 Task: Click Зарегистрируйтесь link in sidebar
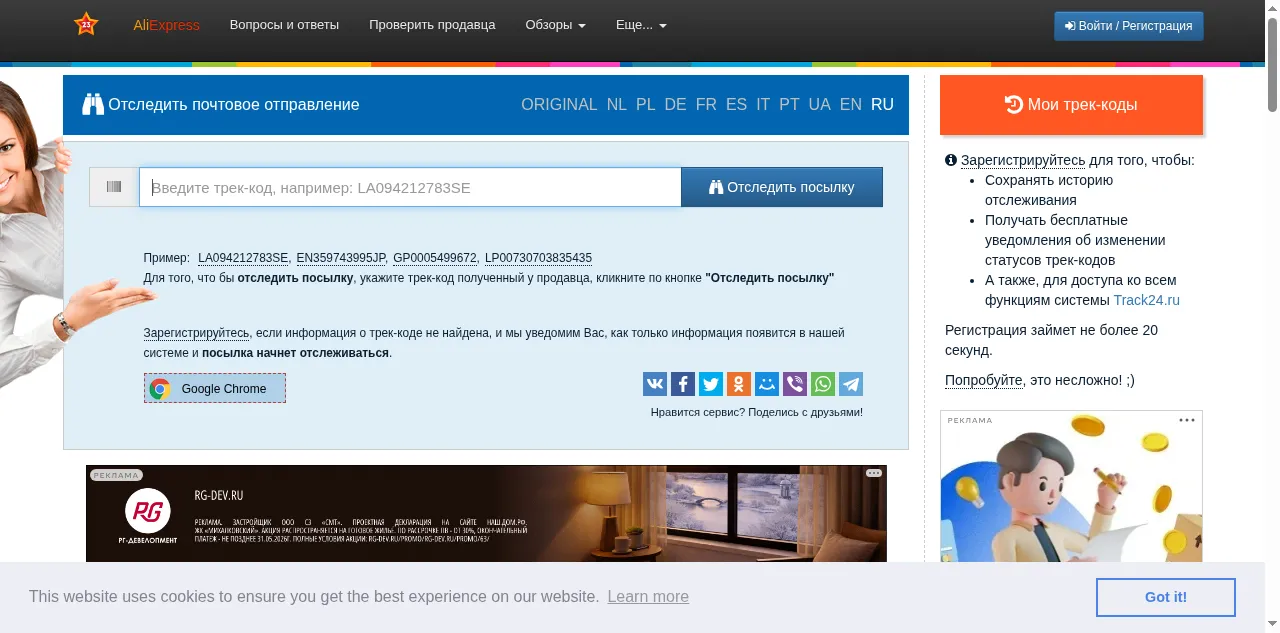(x=1023, y=160)
